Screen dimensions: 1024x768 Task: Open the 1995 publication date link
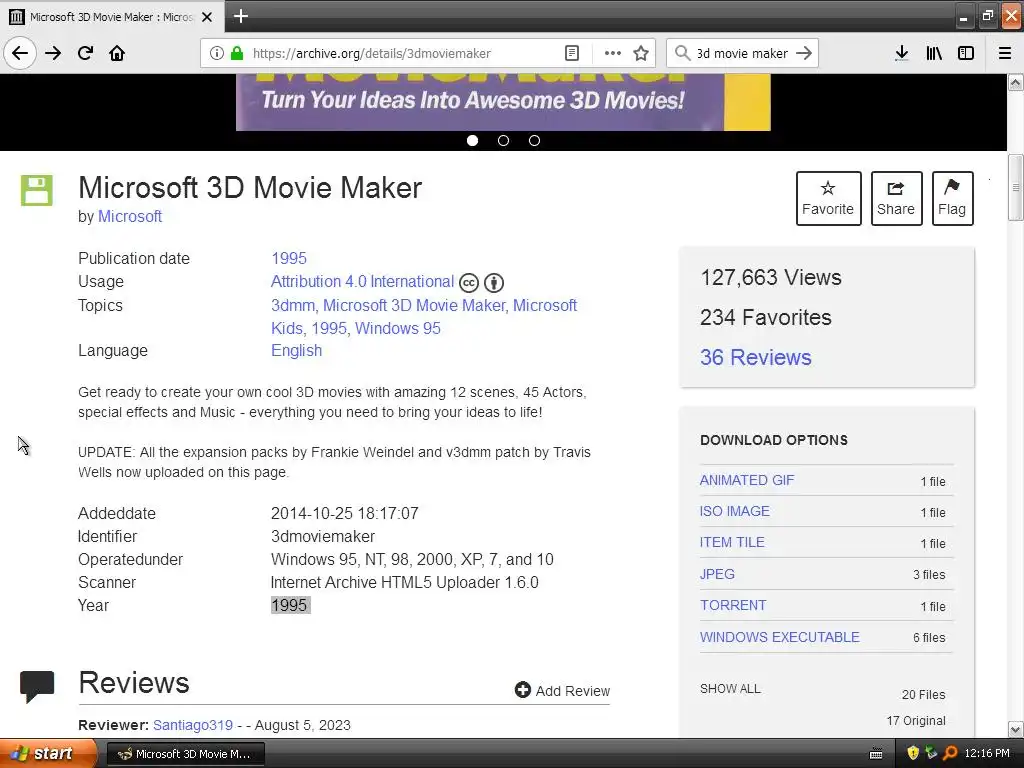289,258
